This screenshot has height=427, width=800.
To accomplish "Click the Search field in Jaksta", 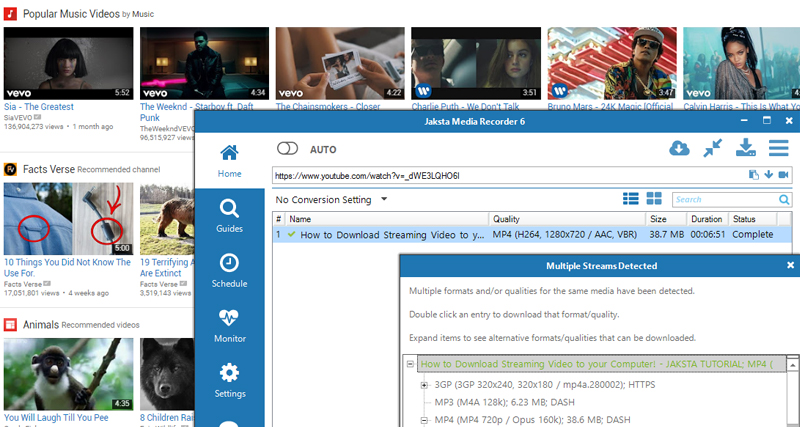I will coord(725,199).
